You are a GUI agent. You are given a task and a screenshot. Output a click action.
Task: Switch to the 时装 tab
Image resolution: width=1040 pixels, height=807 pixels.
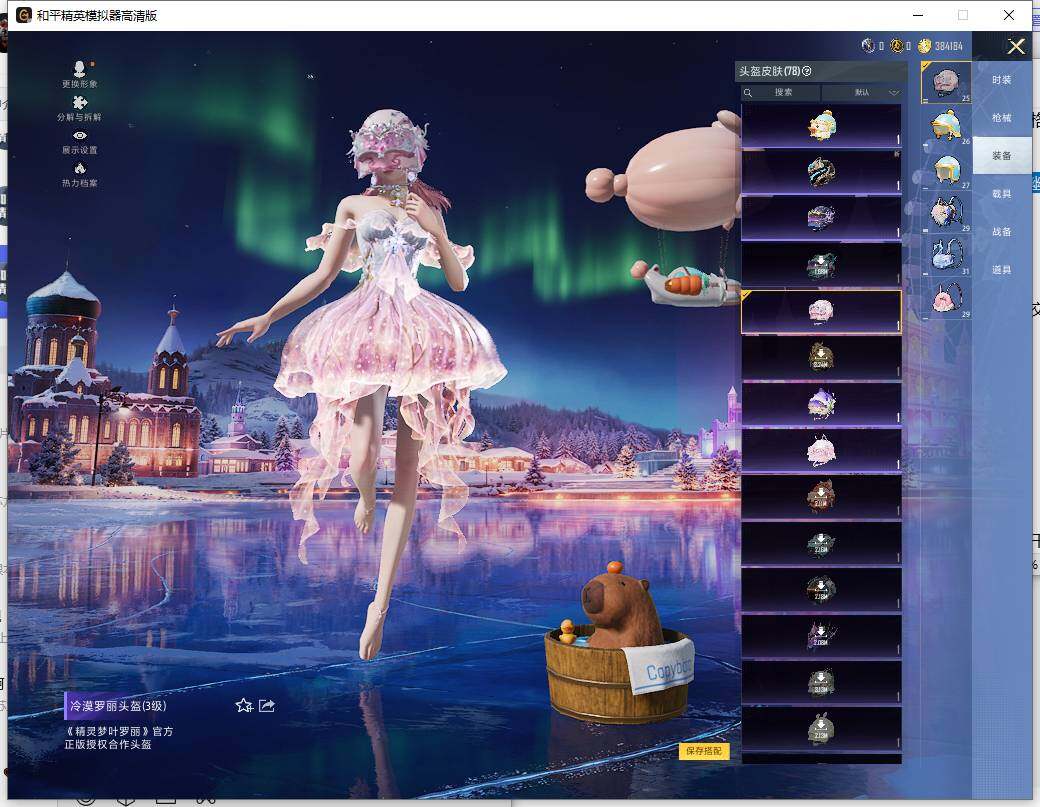click(1002, 80)
